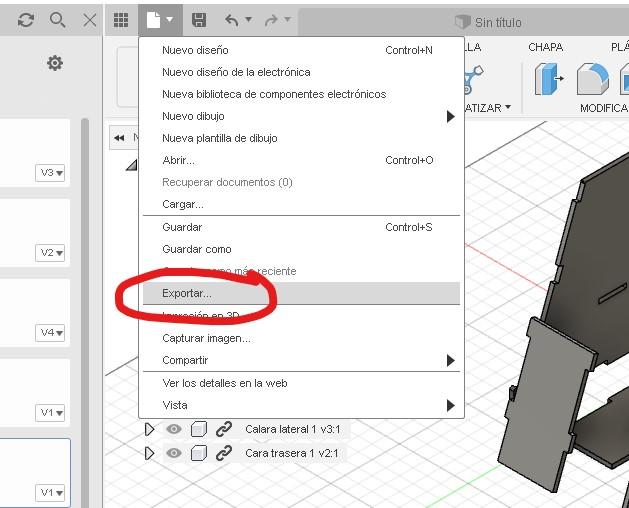Viewport: 629px width, 508px height.
Task: Collapse the browser with double-arrow icon
Action: (119, 138)
